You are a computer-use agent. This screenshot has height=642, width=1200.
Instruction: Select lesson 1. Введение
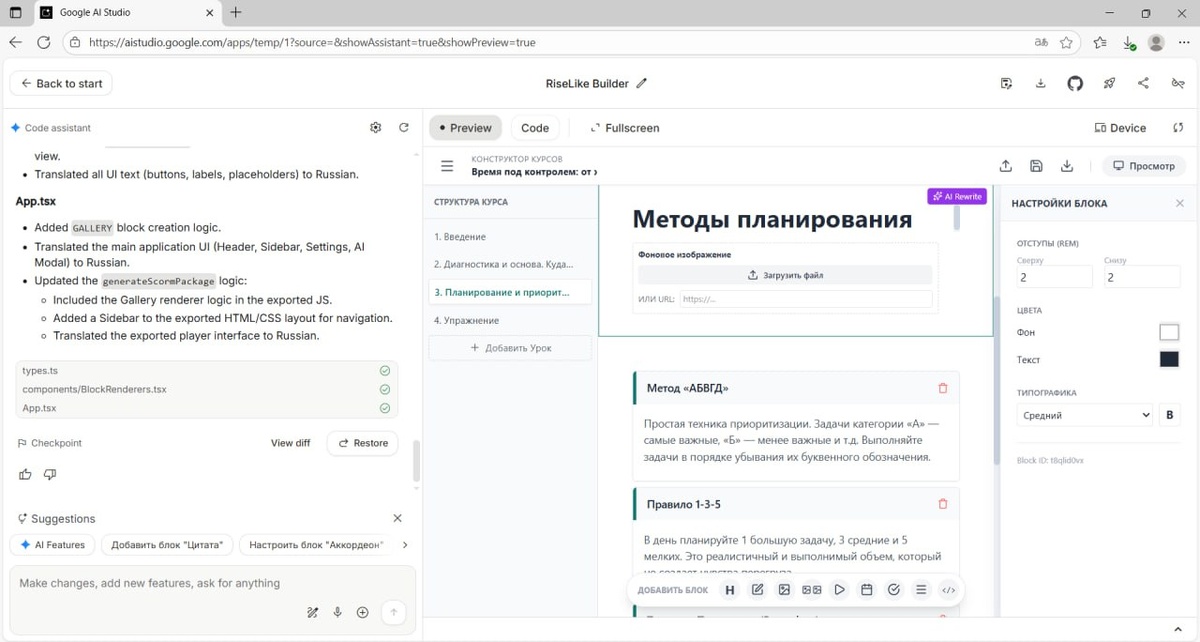pyautogui.click(x=510, y=237)
